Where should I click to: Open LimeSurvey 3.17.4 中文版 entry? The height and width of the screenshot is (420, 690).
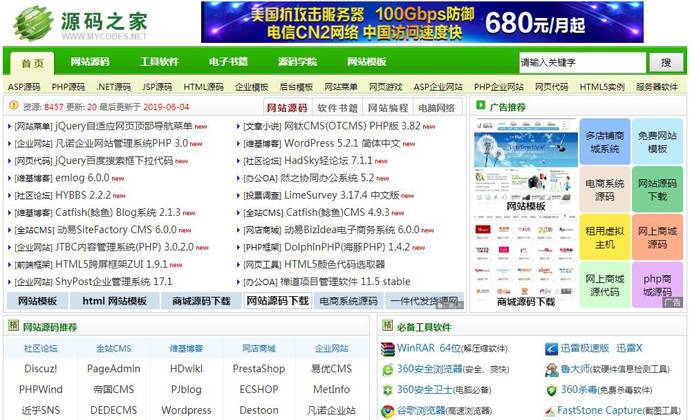point(342,195)
